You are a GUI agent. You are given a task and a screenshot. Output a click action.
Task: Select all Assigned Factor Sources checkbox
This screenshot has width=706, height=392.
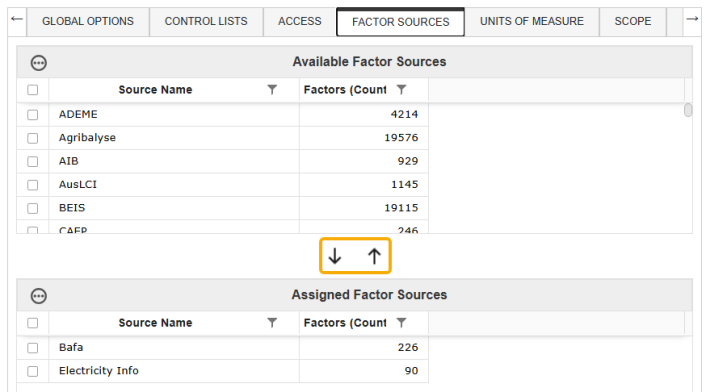point(32,323)
